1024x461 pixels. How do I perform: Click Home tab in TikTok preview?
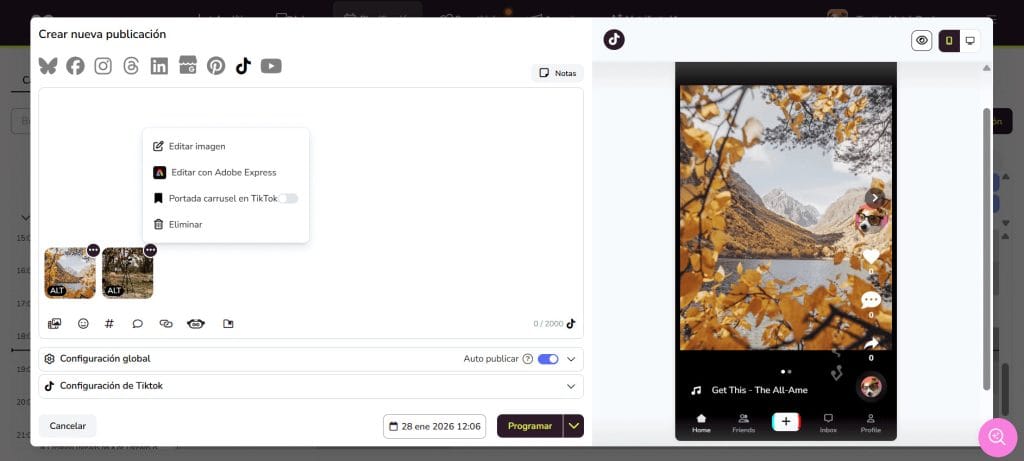(x=701, y=423)
